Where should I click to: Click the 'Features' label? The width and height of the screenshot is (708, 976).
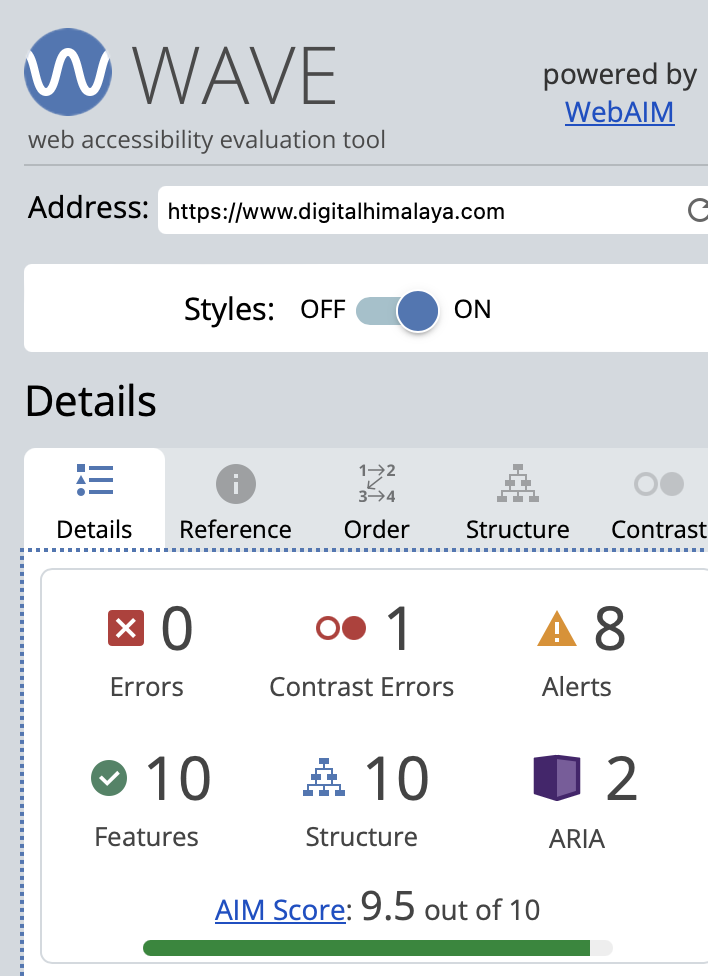(x=146, y=837)
